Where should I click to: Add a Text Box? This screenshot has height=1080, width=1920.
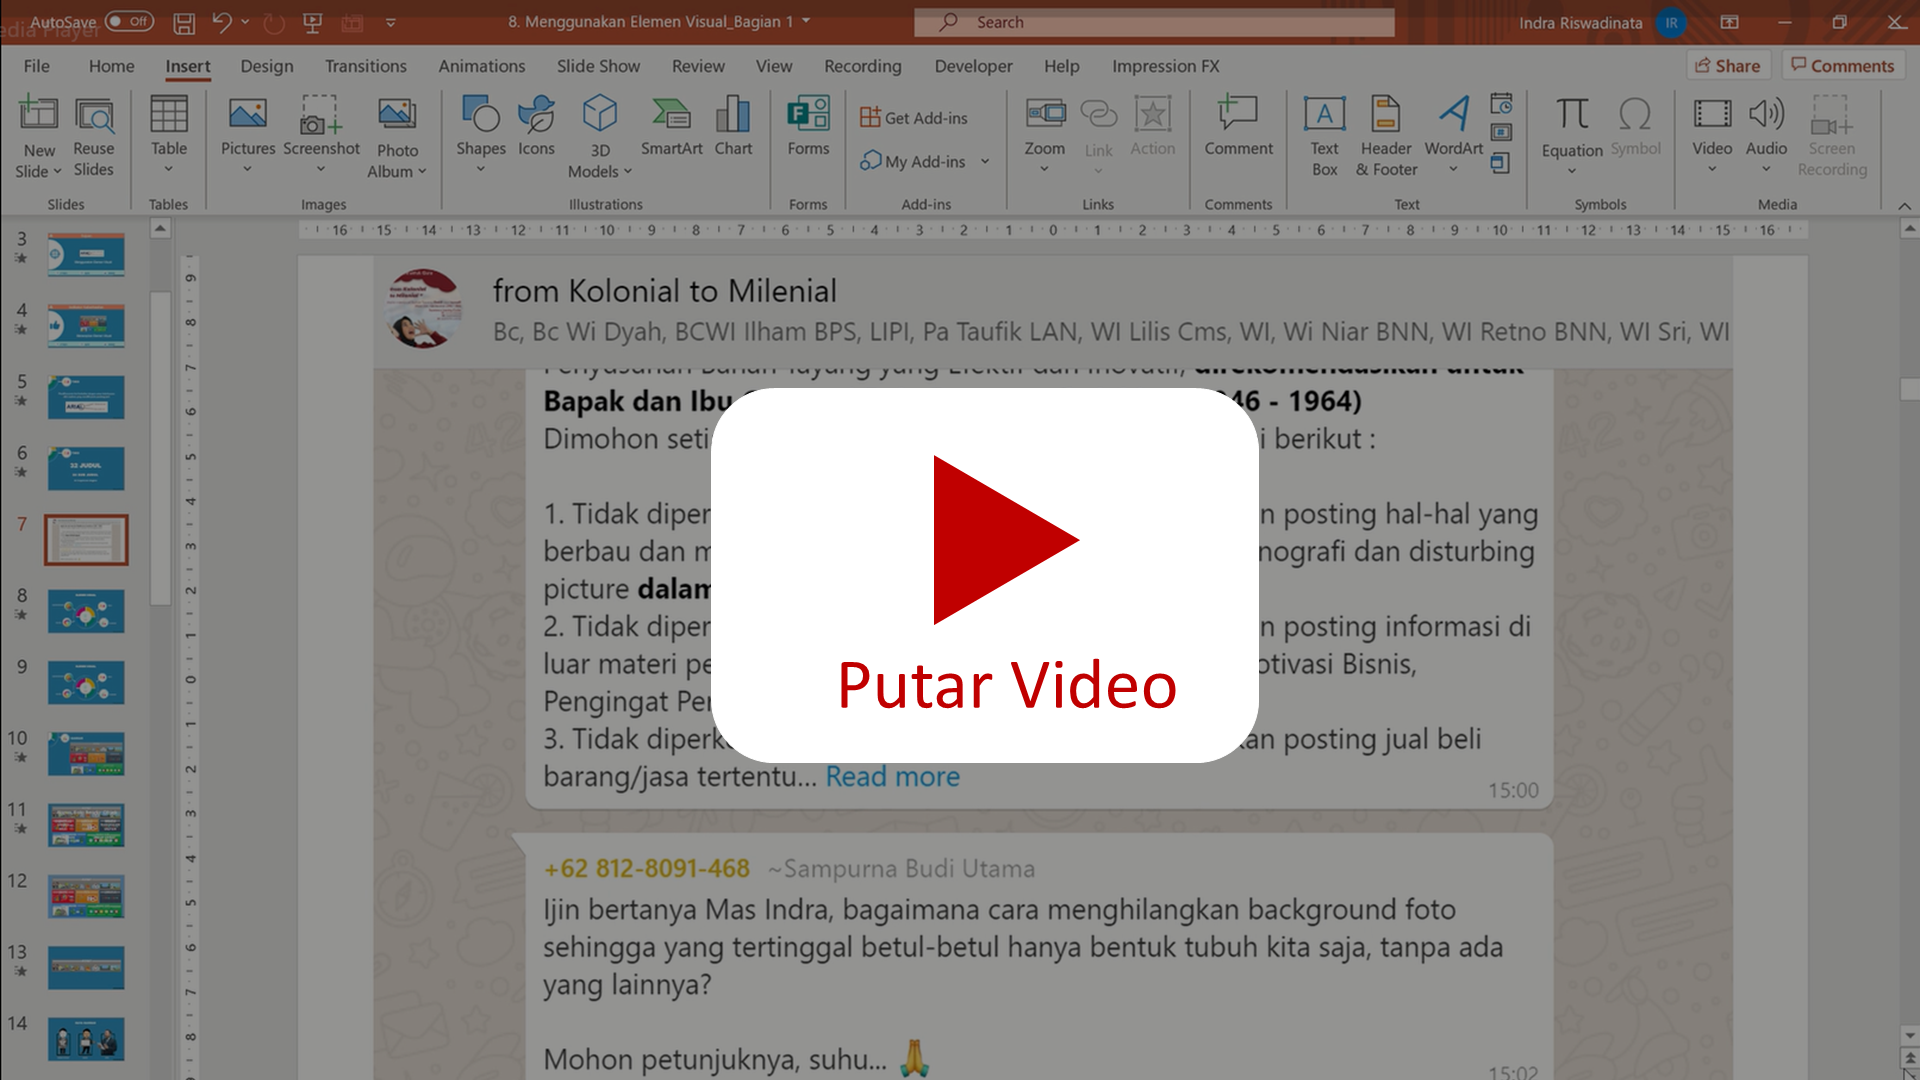point(1324,115)
